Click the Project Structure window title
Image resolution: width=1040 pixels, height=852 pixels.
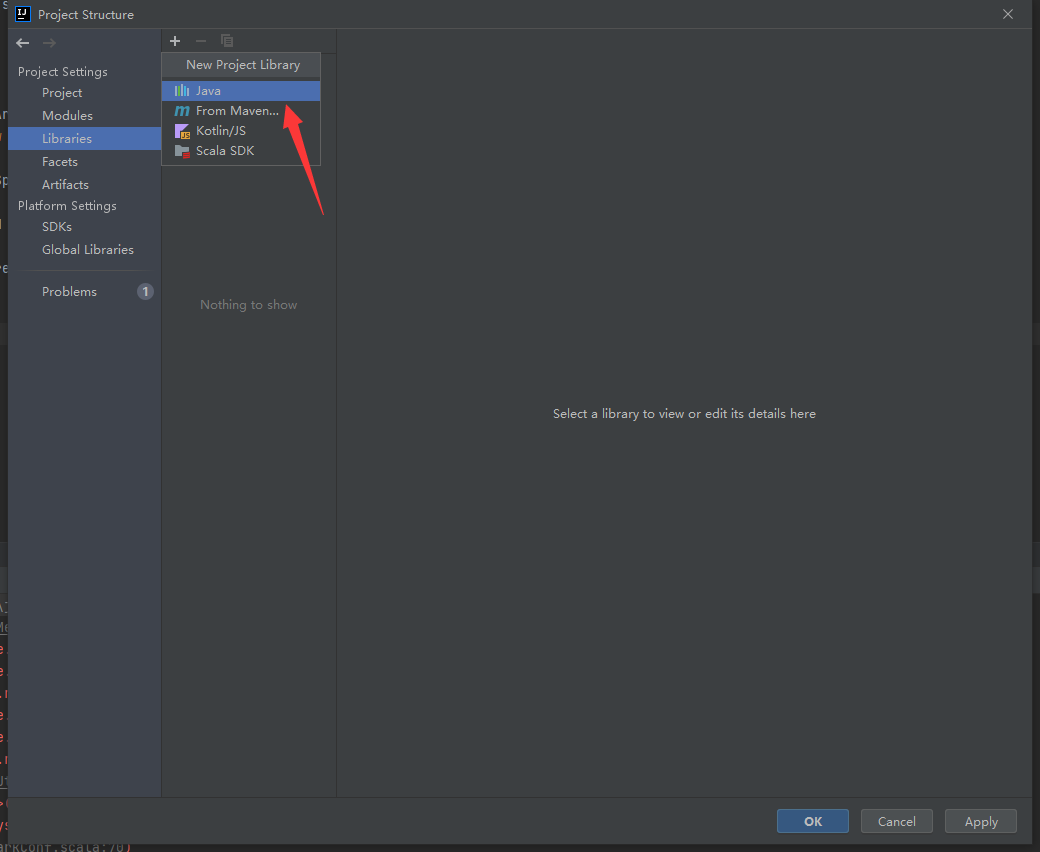[x=86, y=15]
